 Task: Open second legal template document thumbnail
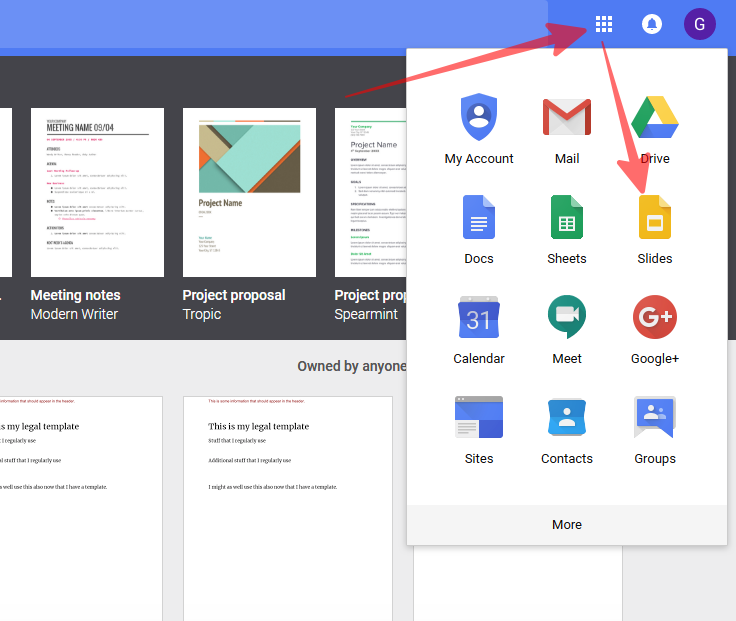[x=288, y=509]
